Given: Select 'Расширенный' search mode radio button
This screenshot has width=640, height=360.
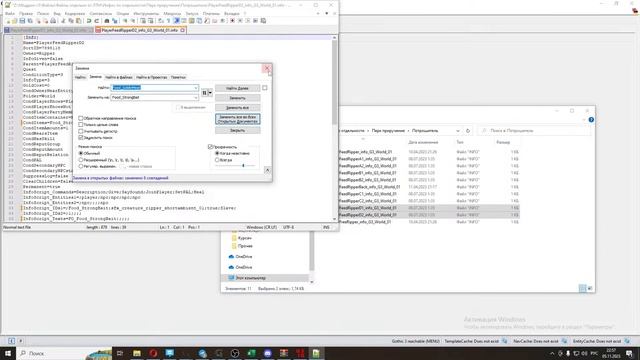Looking at the screenshot, I should [x=81, y=160].
